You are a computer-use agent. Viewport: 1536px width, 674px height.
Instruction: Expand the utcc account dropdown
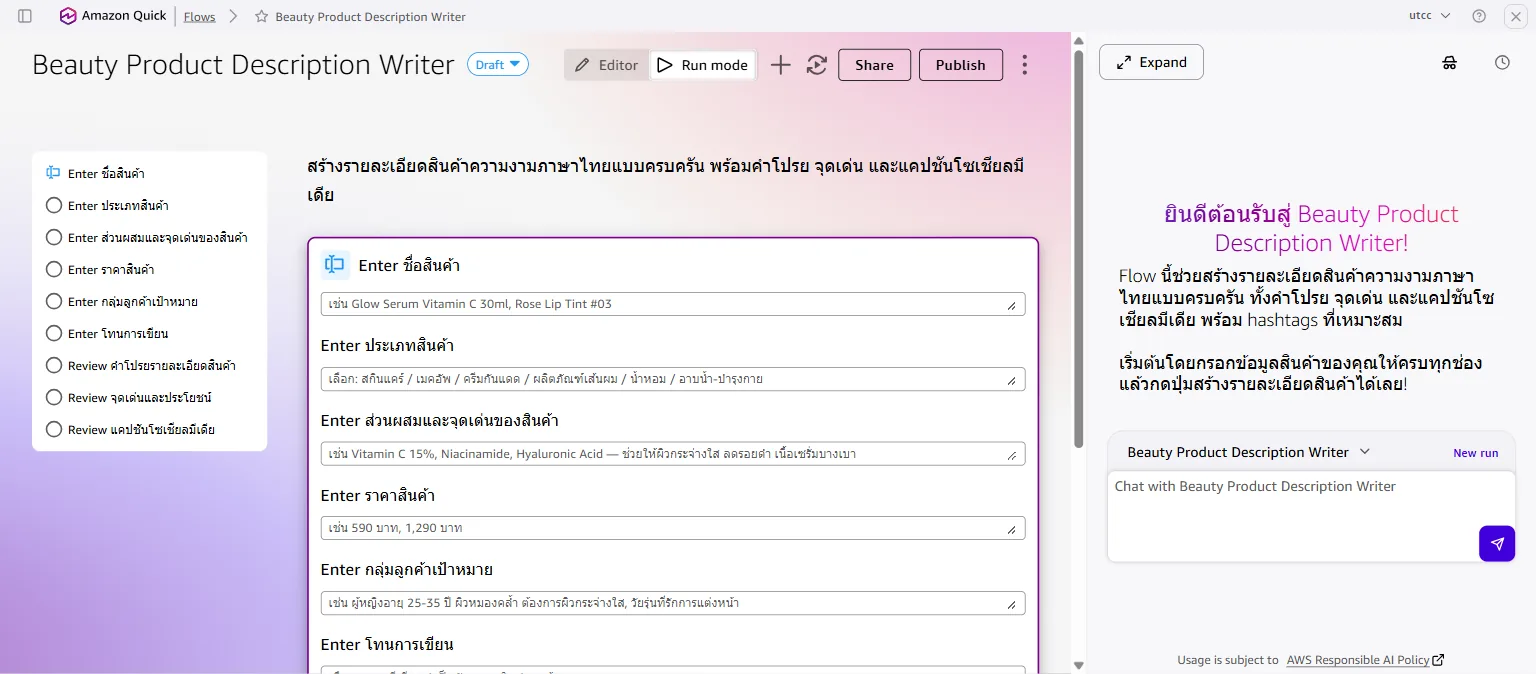(1430, 16)
